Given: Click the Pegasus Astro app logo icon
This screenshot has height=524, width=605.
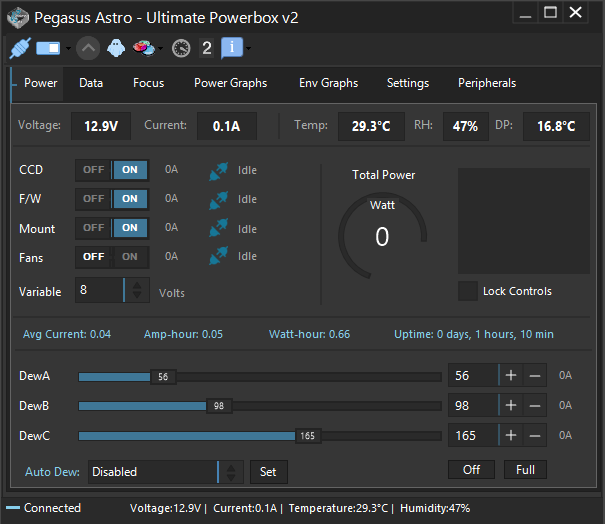Looking at the screenshot, I should [18, 18].
